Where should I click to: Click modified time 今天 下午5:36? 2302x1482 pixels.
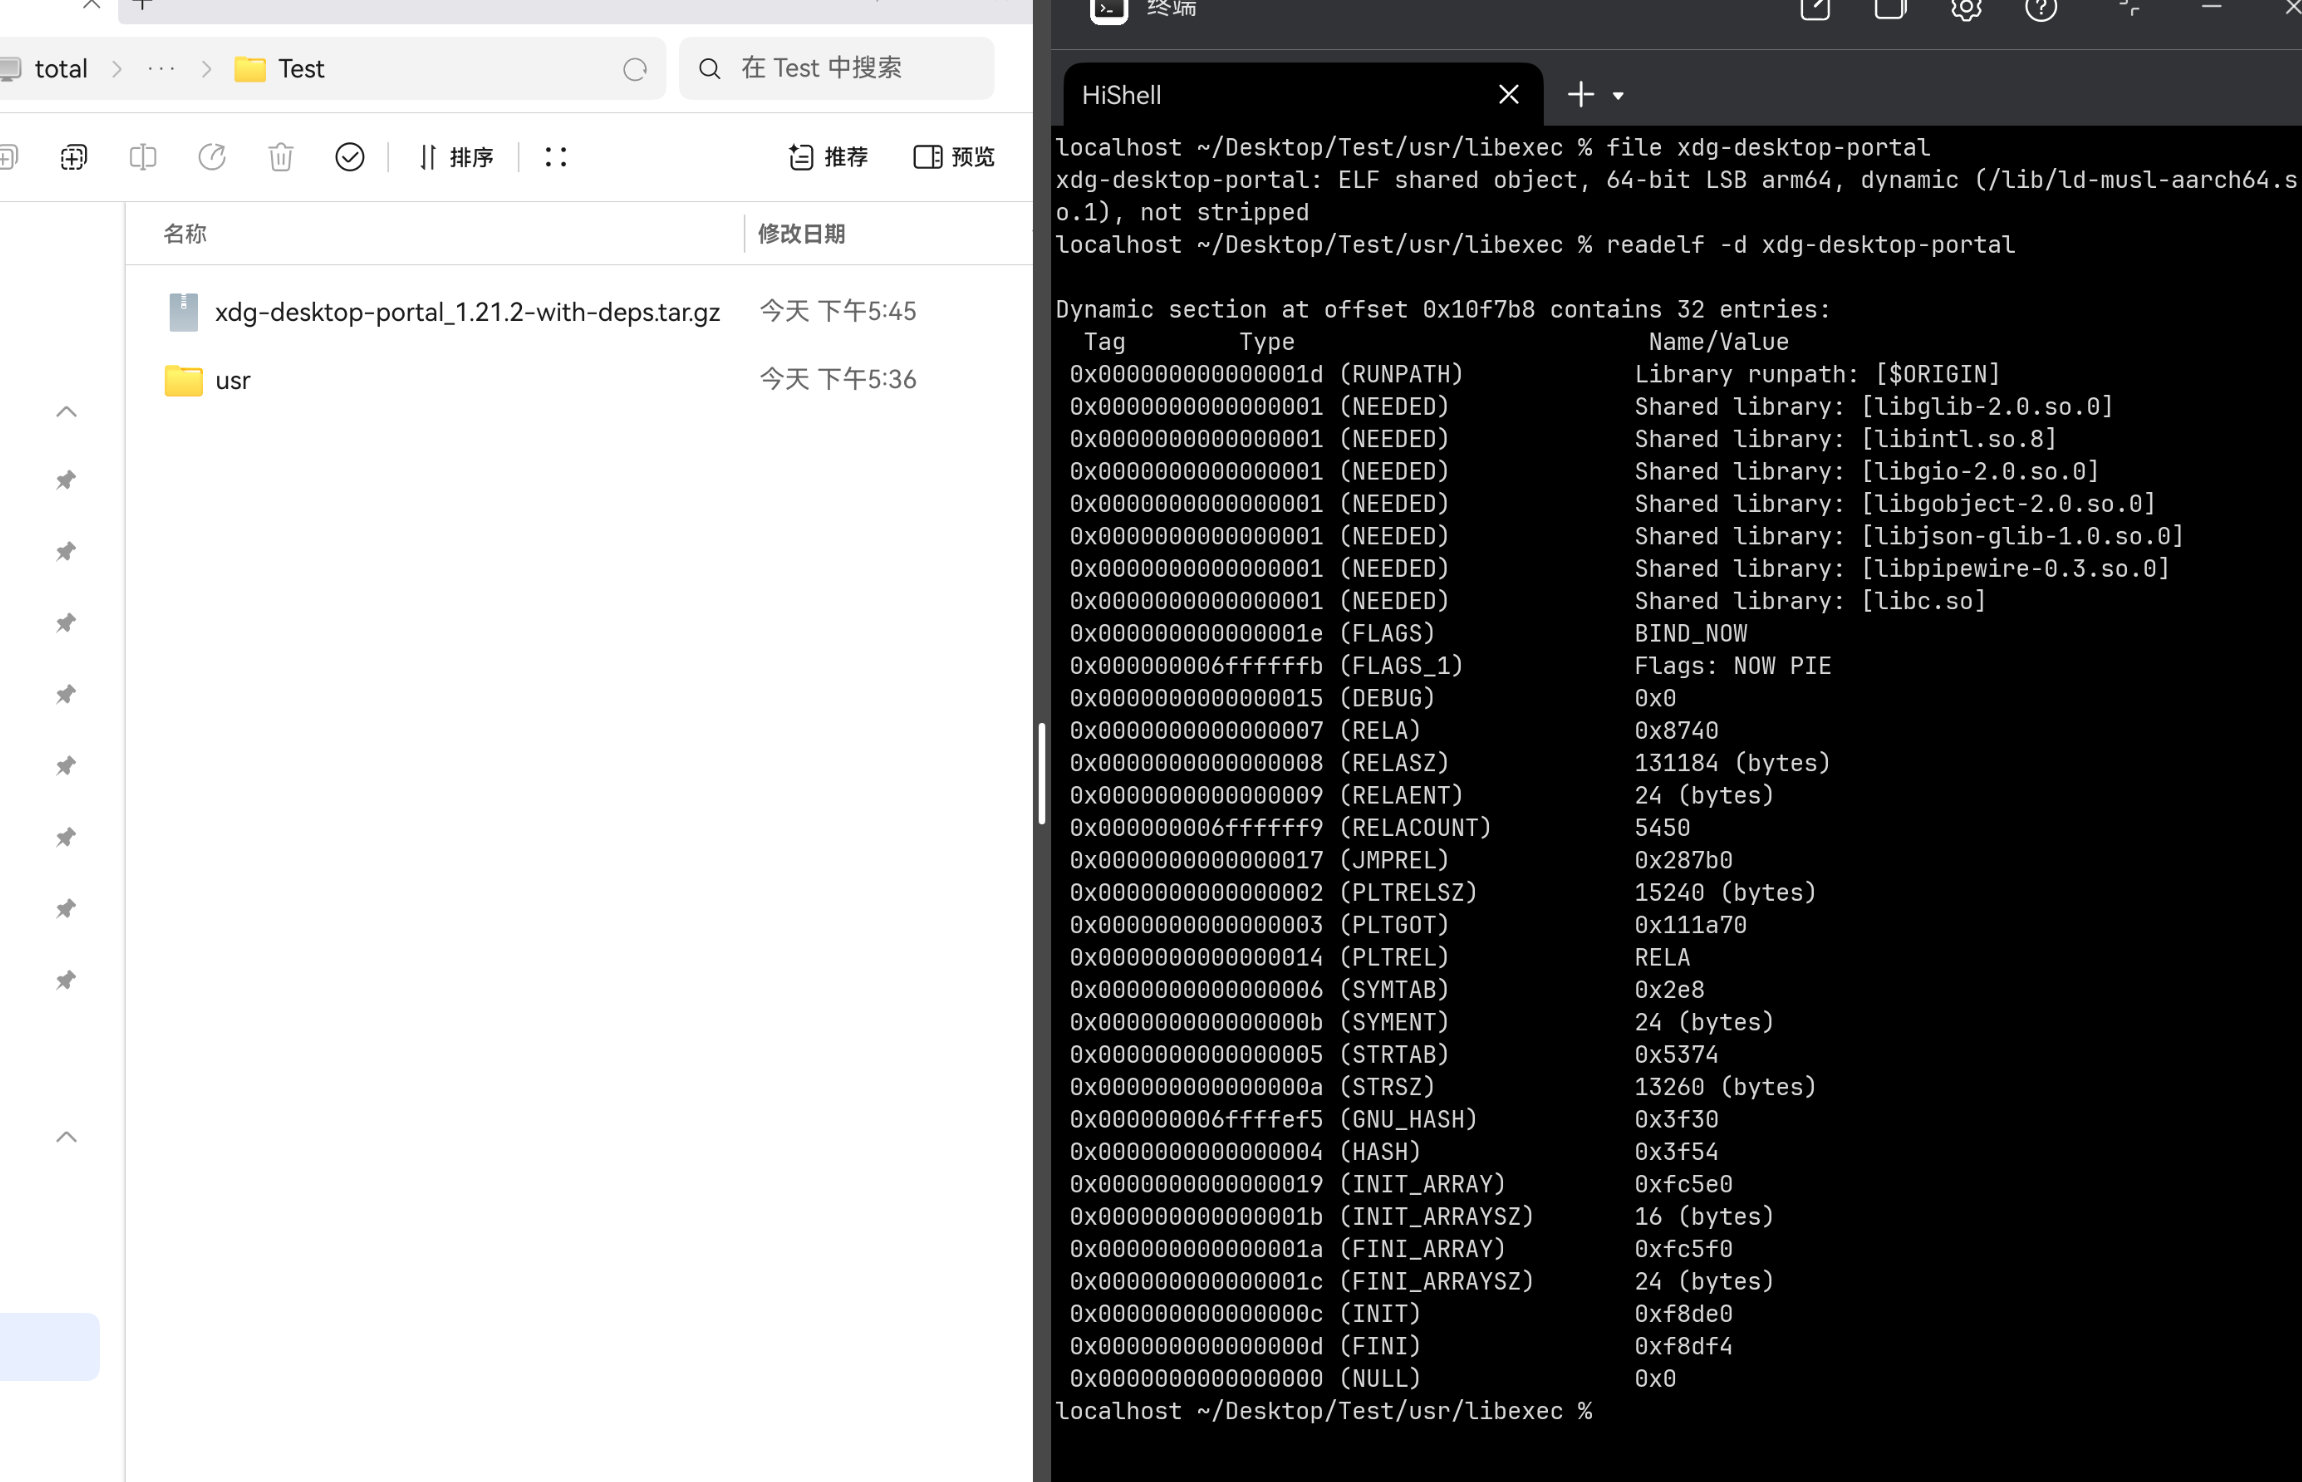838,379
